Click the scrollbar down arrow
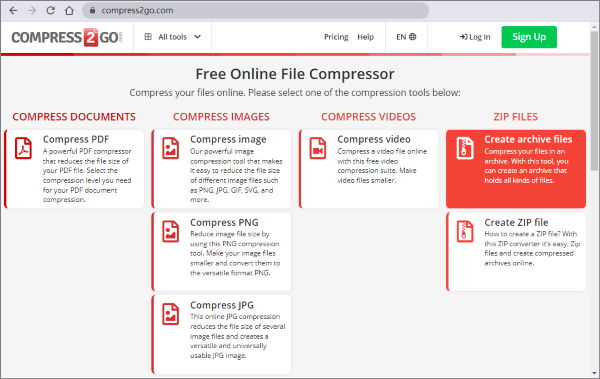 pyautogui.click(x=594, y=373)
